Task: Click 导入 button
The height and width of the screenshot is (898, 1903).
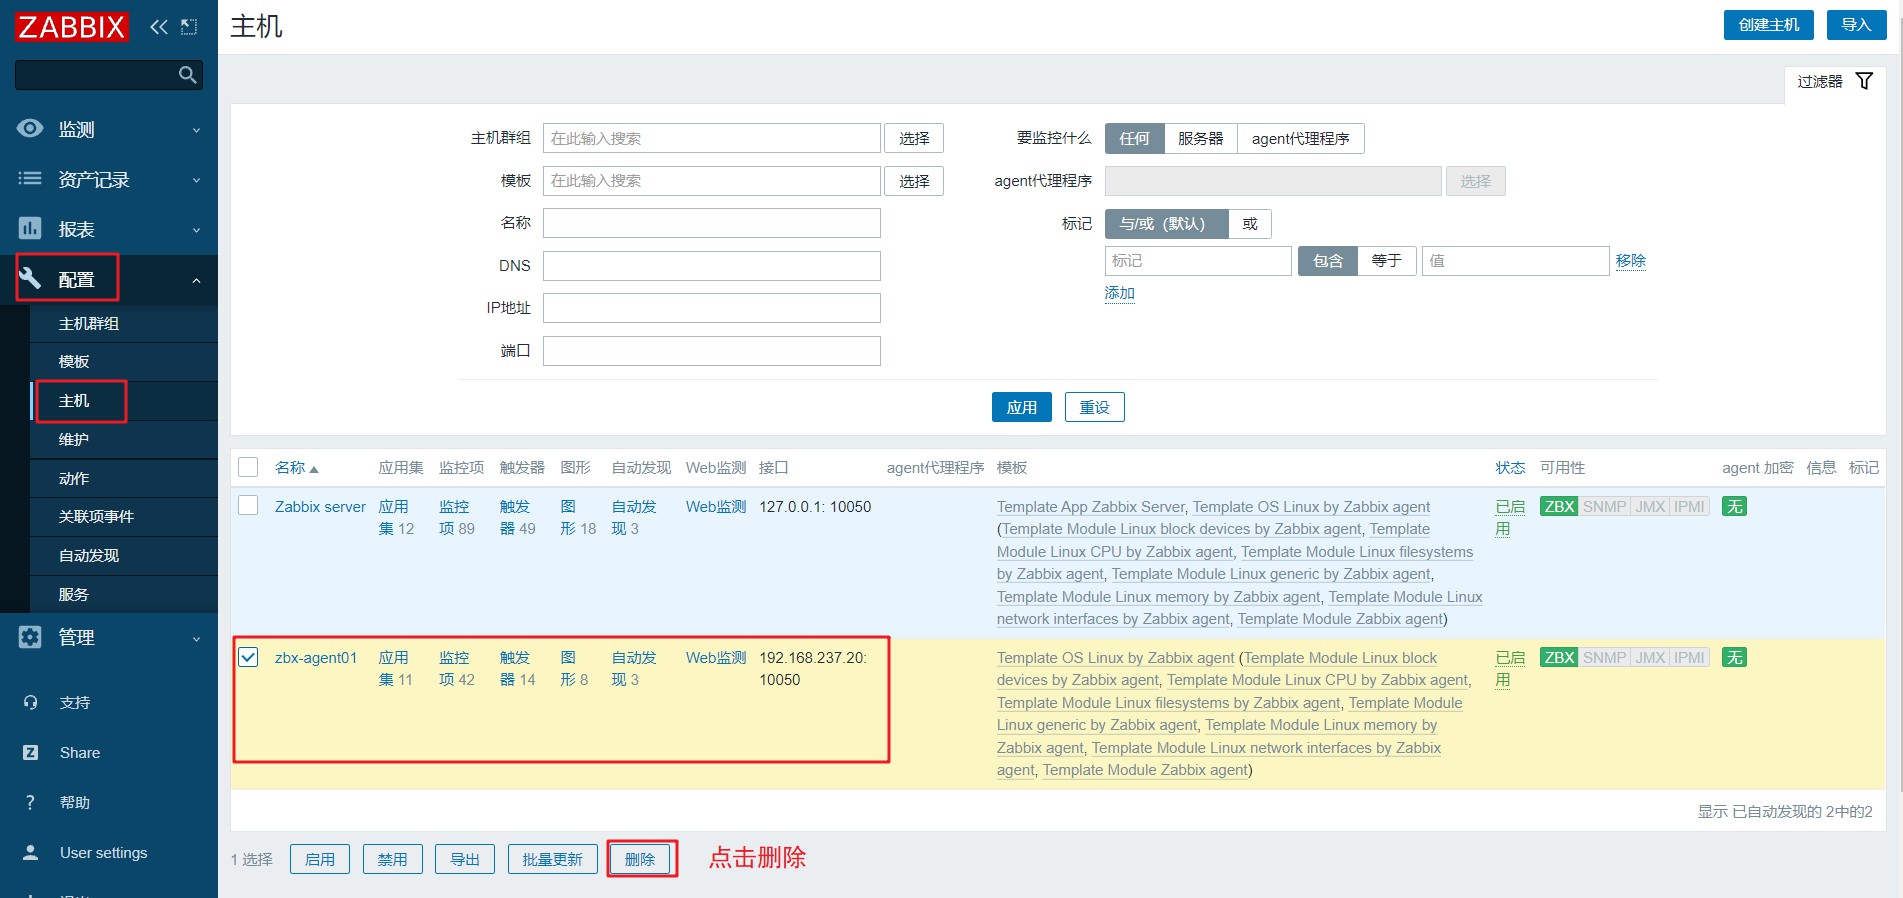Action: pyautogui.click(x=1856, y=25)
